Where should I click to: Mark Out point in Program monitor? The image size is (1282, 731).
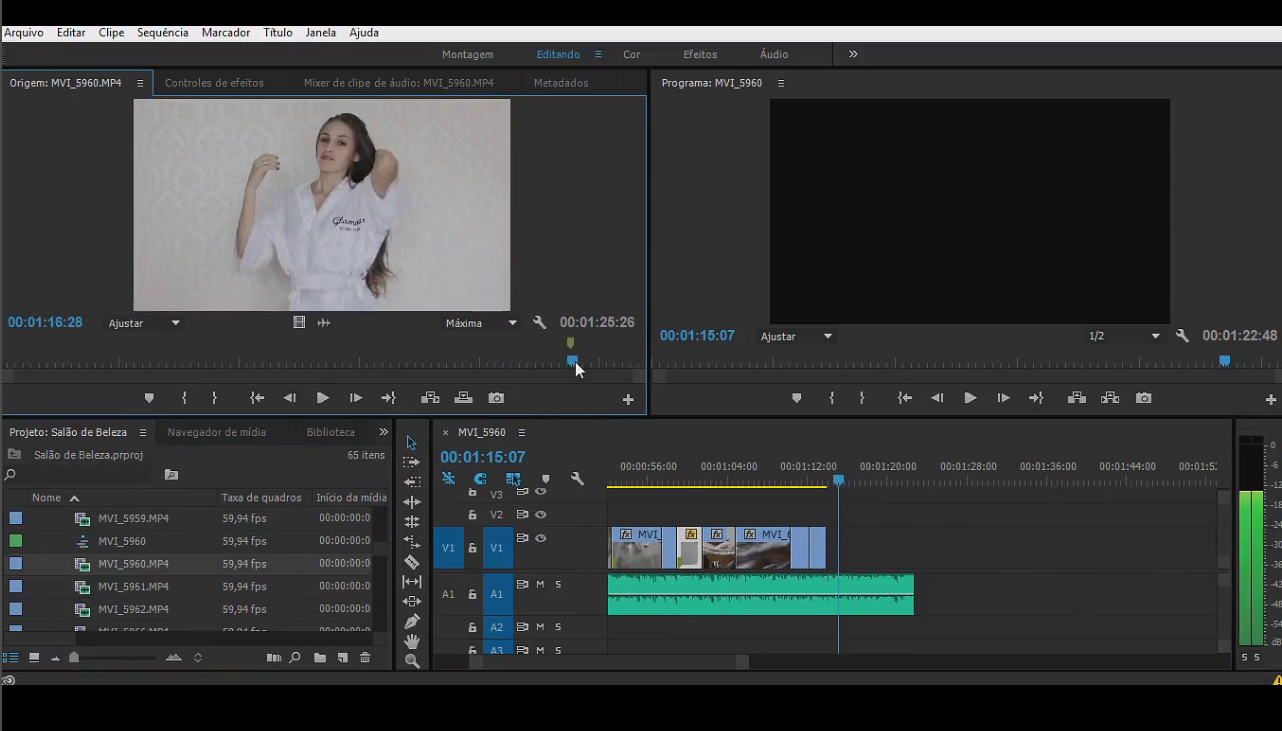pyautogui.click(x=862, y=398)
